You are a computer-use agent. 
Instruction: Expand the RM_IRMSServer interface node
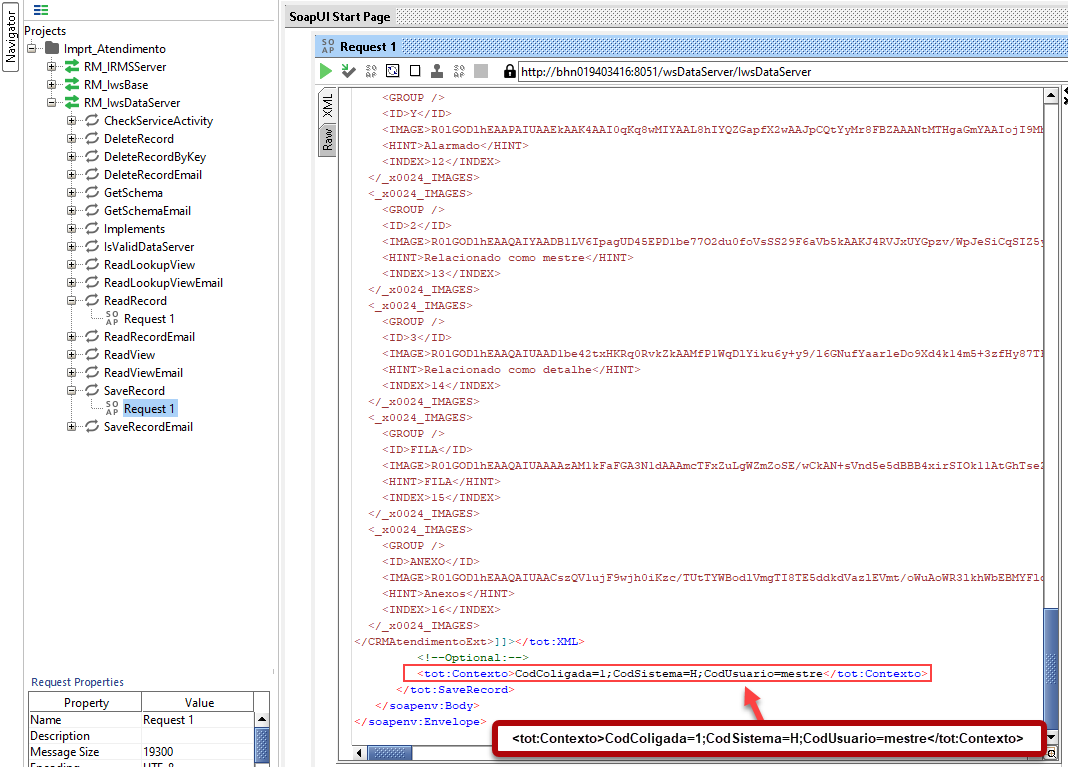(x=51, y=66)
